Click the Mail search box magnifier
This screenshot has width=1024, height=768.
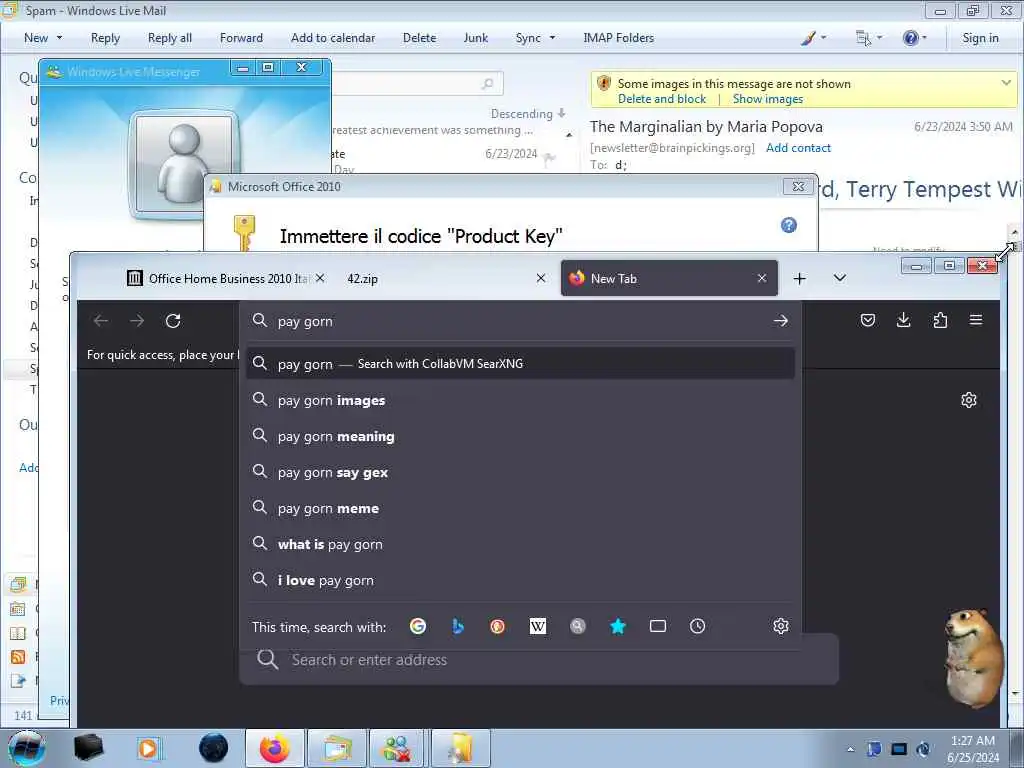click(488, 84)
